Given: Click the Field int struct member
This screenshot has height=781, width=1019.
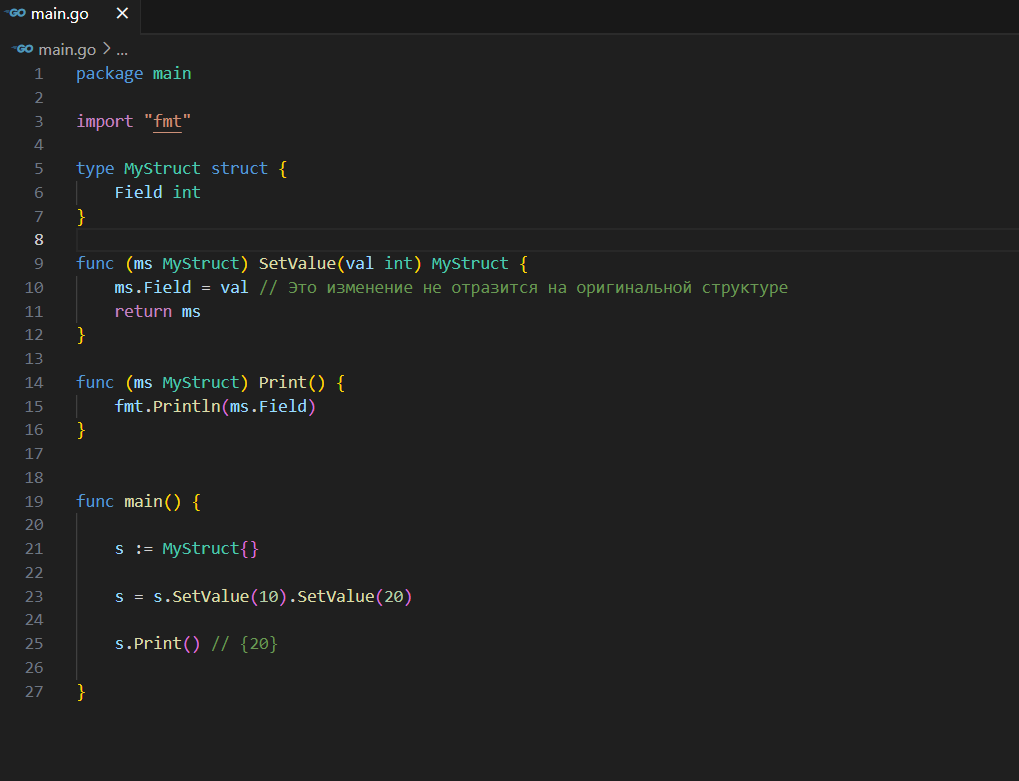Looking at the screenshot, I should (157, 193).
